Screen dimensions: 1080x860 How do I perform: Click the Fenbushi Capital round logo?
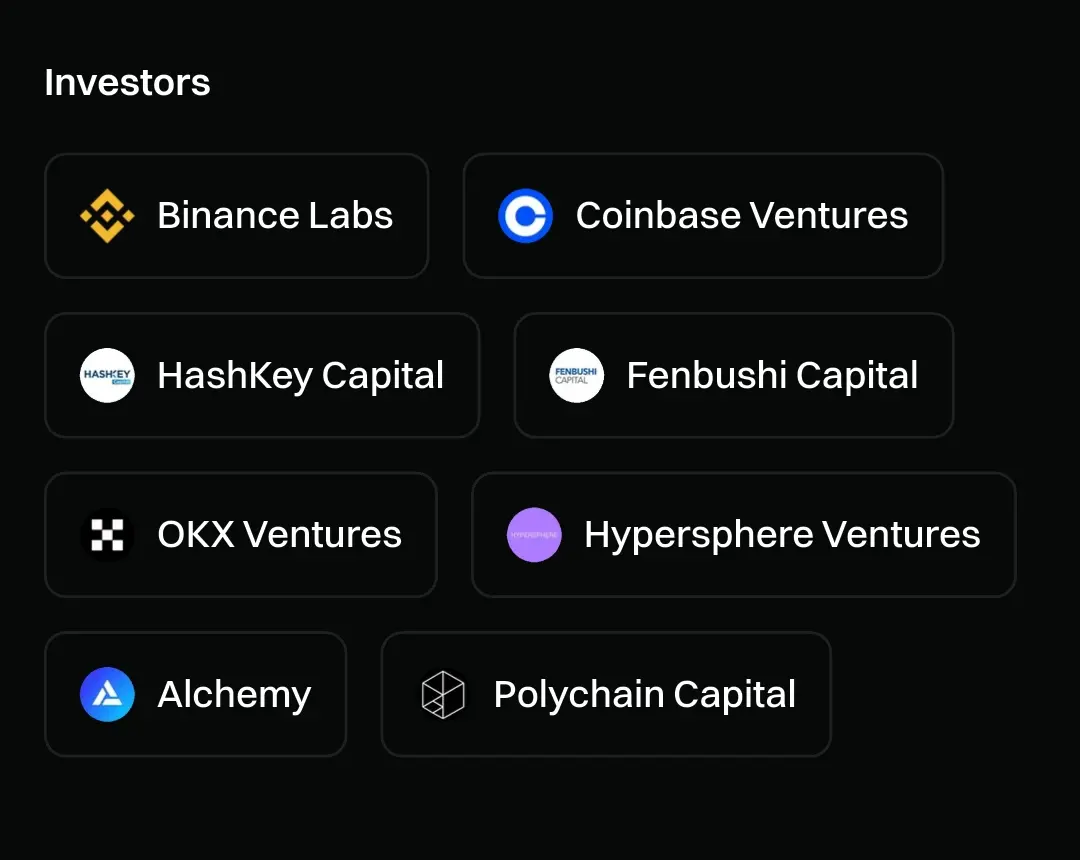[x=576, y=375]
